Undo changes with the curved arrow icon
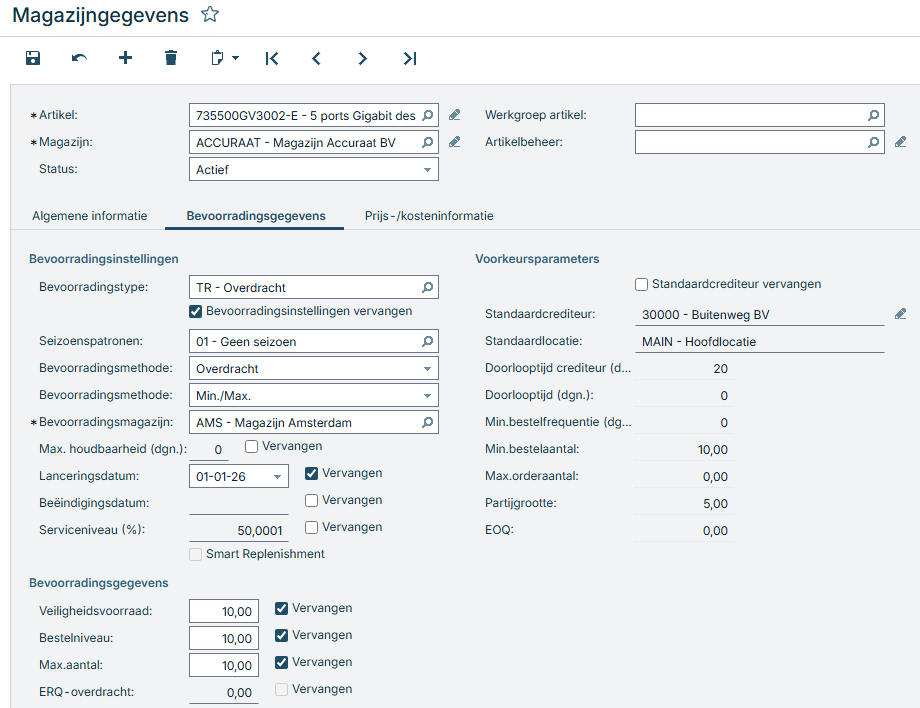Image resolution: width=920 pixels, height=708 pixels. [79, 57]
